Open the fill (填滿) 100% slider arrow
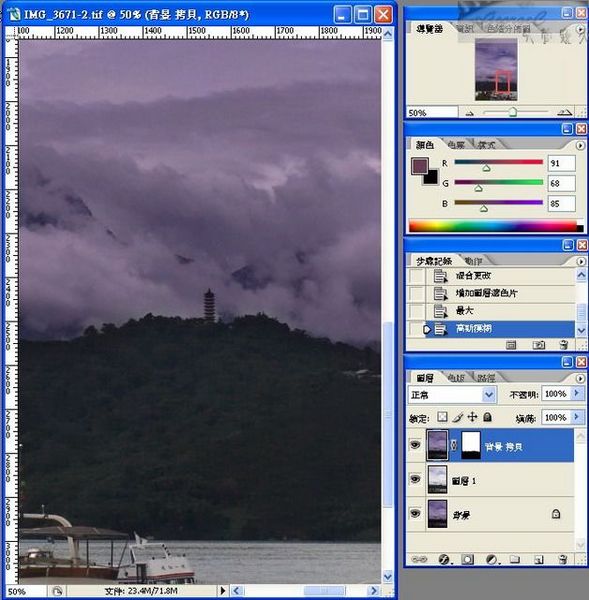589x600 pixels. [576, 417]
